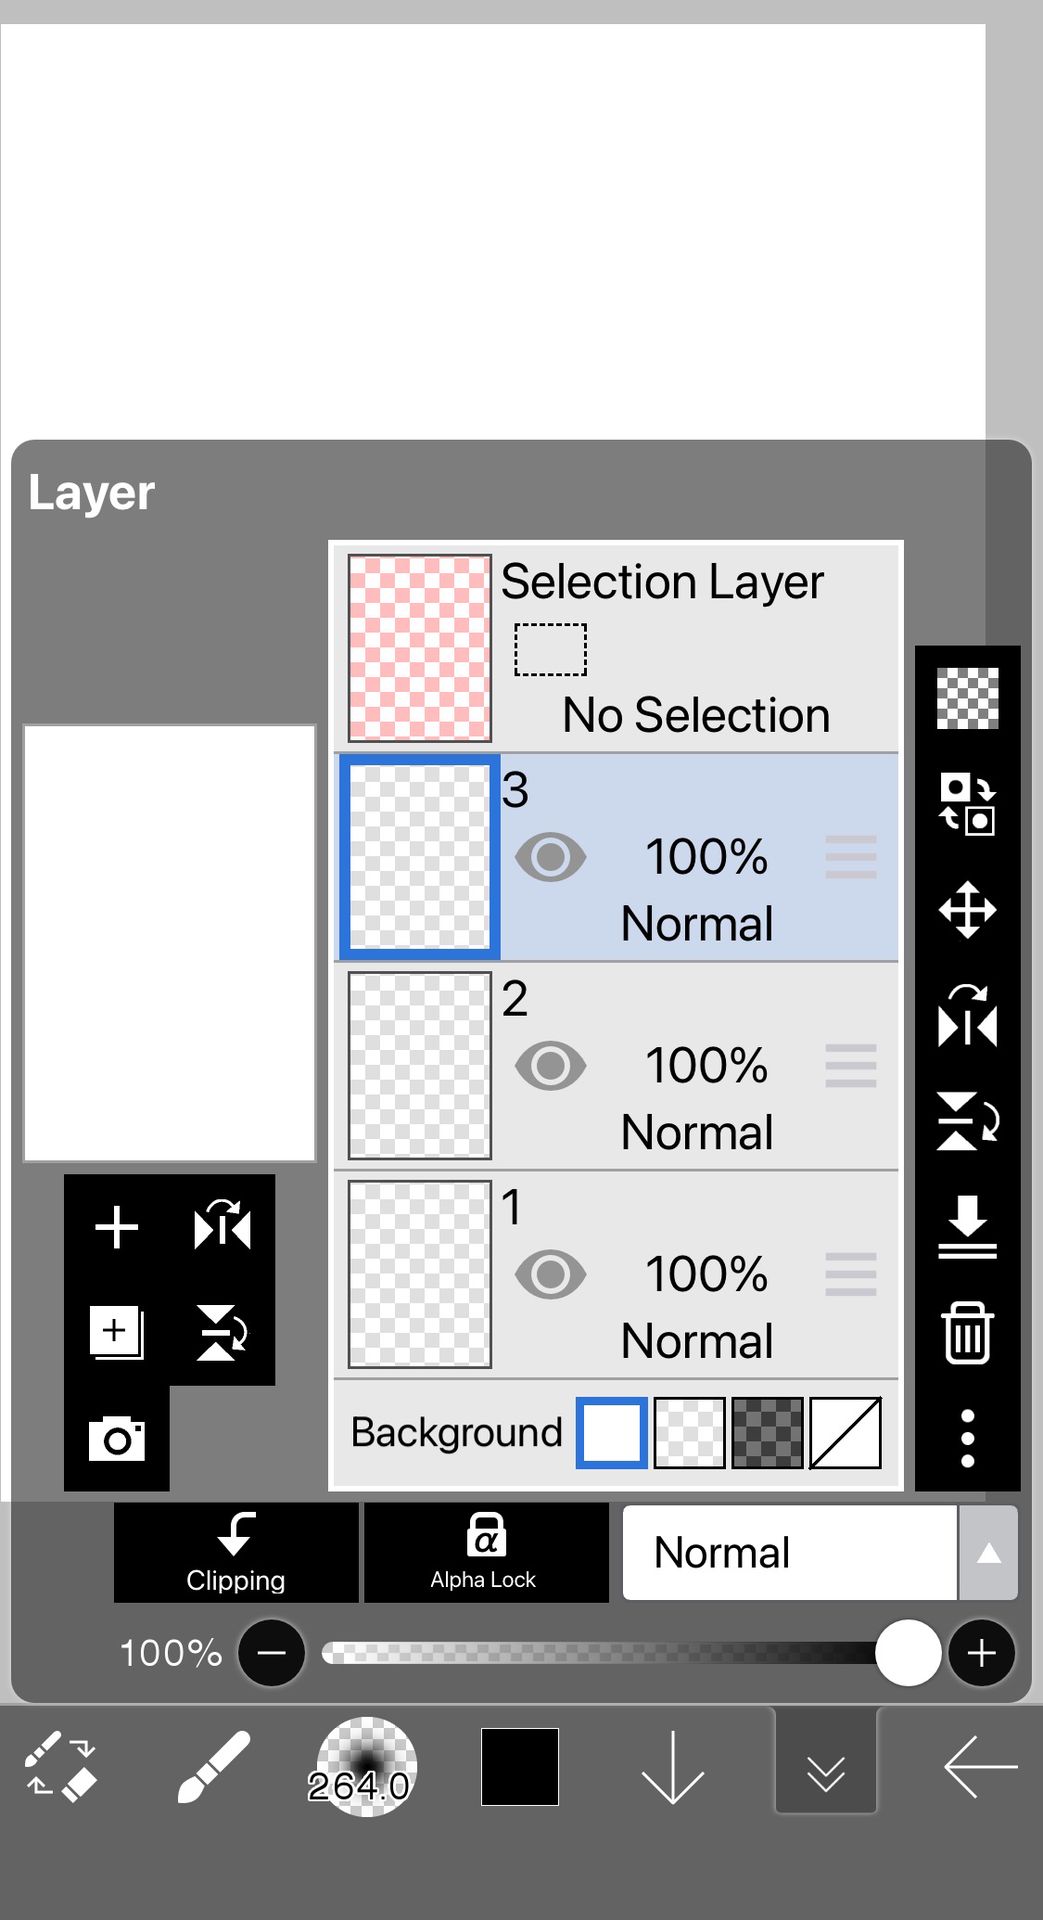Delete layer with the trash icon
Screen dimensions: 1043x1920
967,1333
